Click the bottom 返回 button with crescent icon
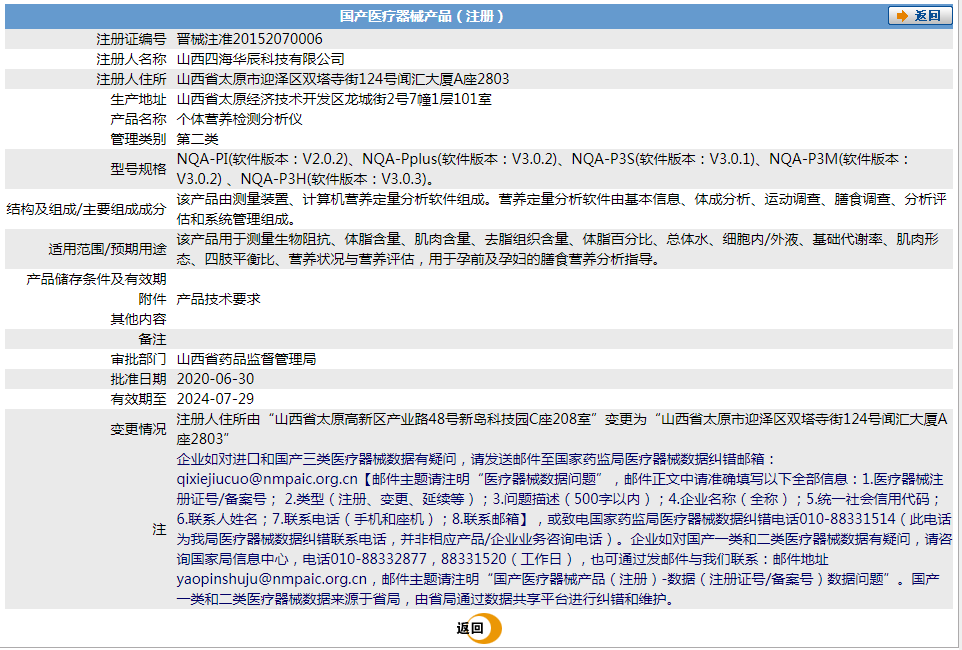This screenshot has height=650, width=962. pos(479,628)
